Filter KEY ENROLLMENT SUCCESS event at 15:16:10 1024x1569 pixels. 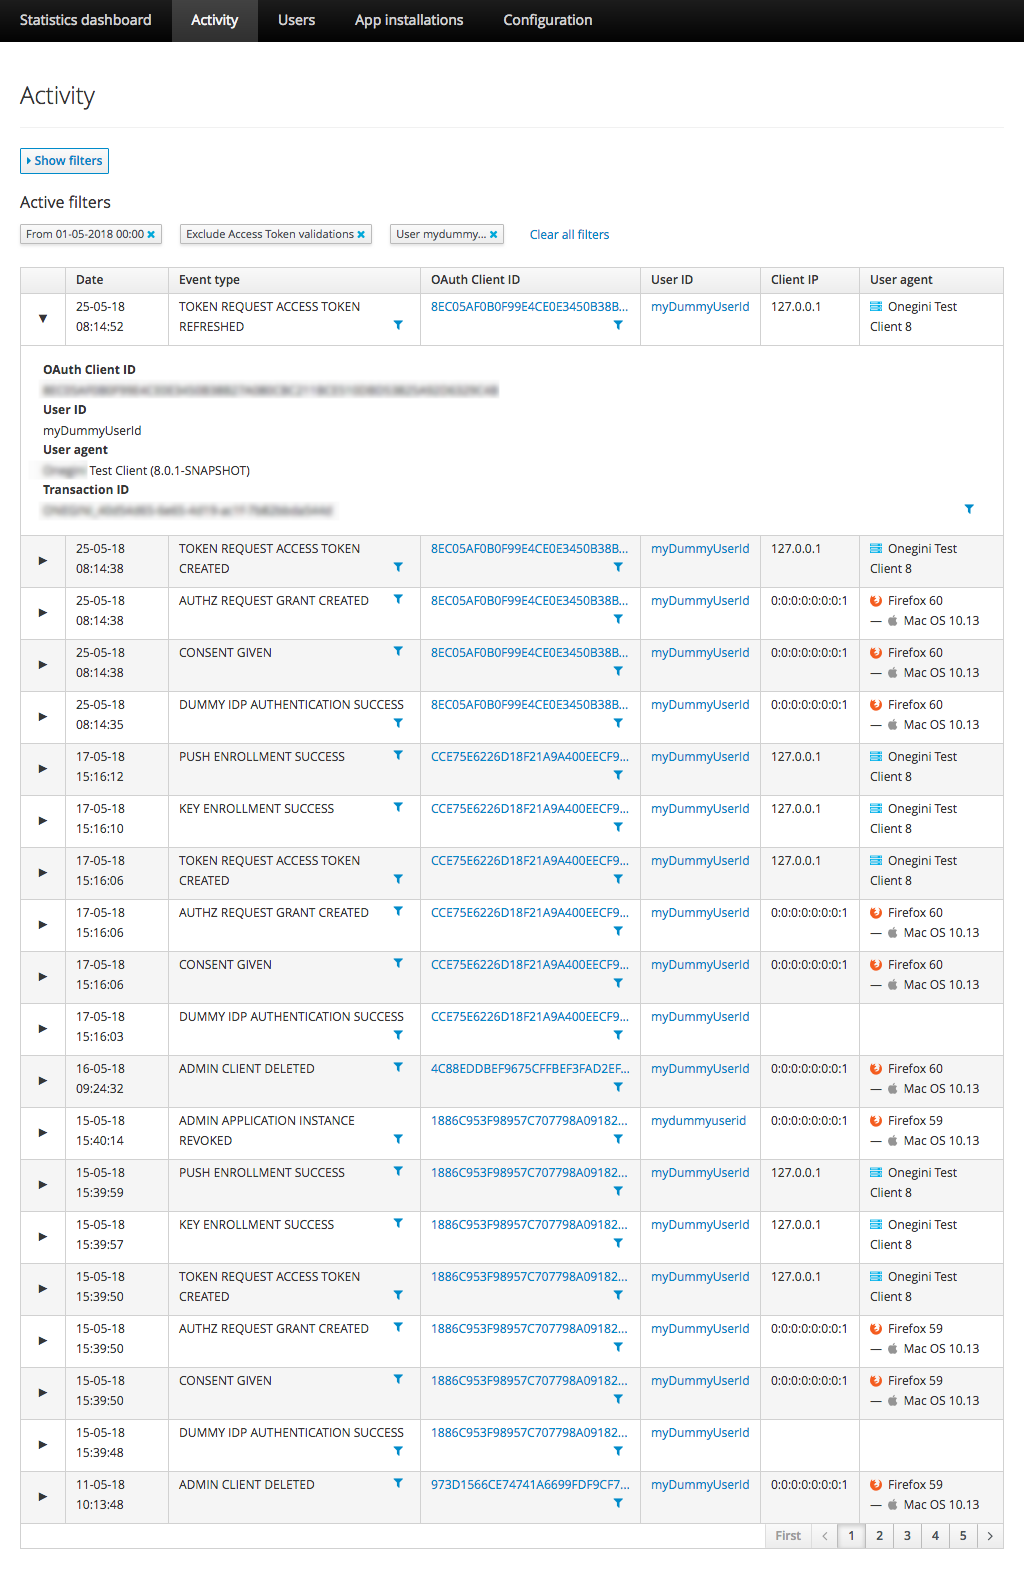(x=398, y=807)
